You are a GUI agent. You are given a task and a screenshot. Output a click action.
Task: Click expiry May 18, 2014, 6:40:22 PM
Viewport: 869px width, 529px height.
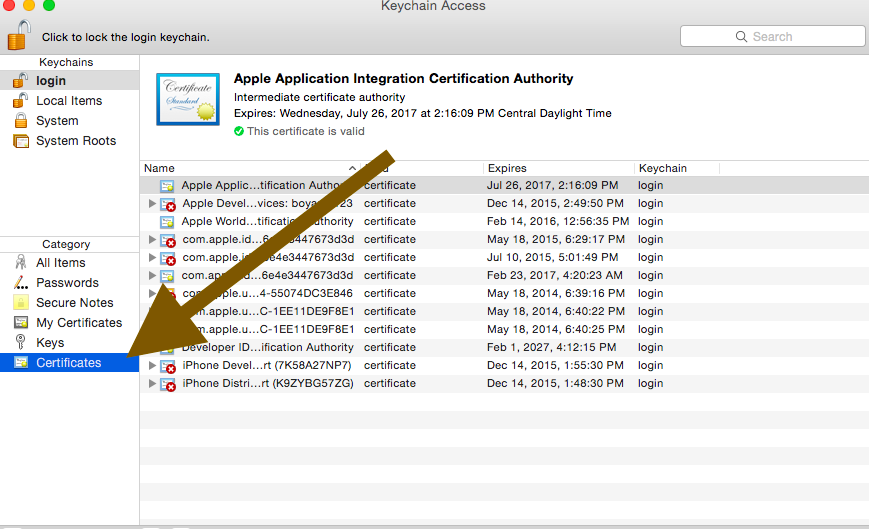[x=556, y=311]
